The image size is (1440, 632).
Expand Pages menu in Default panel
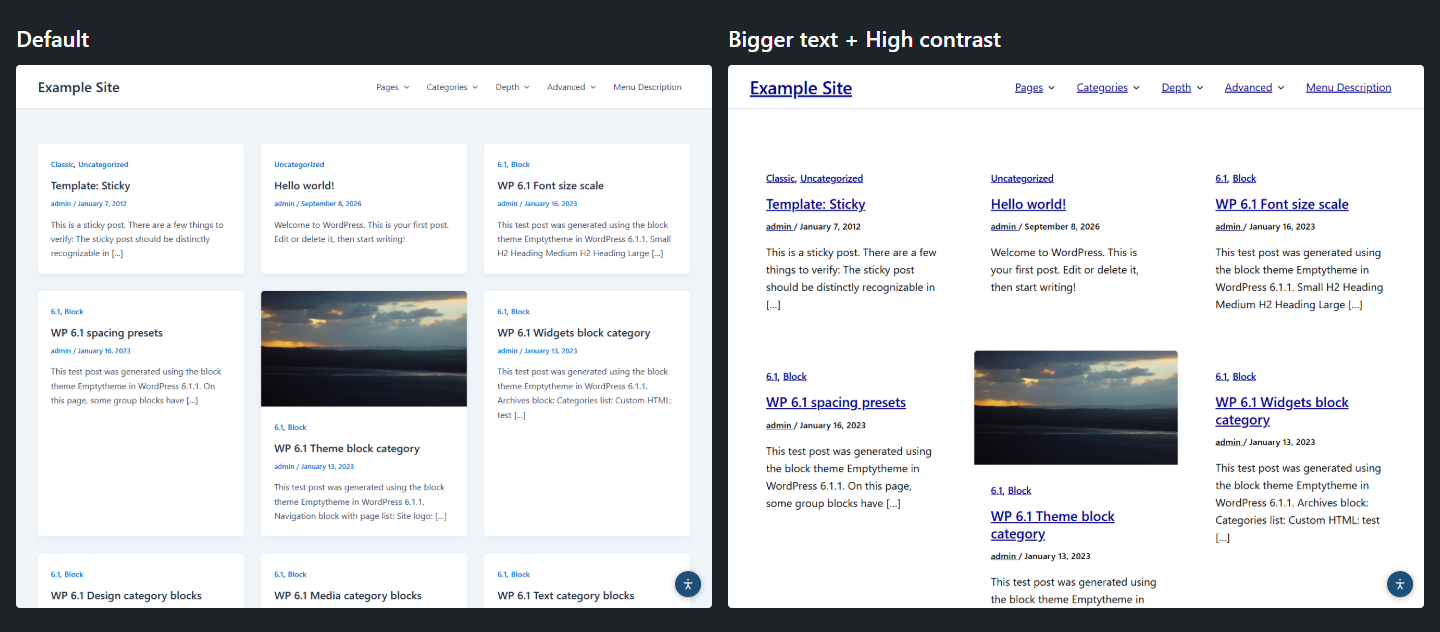(393, 87)
